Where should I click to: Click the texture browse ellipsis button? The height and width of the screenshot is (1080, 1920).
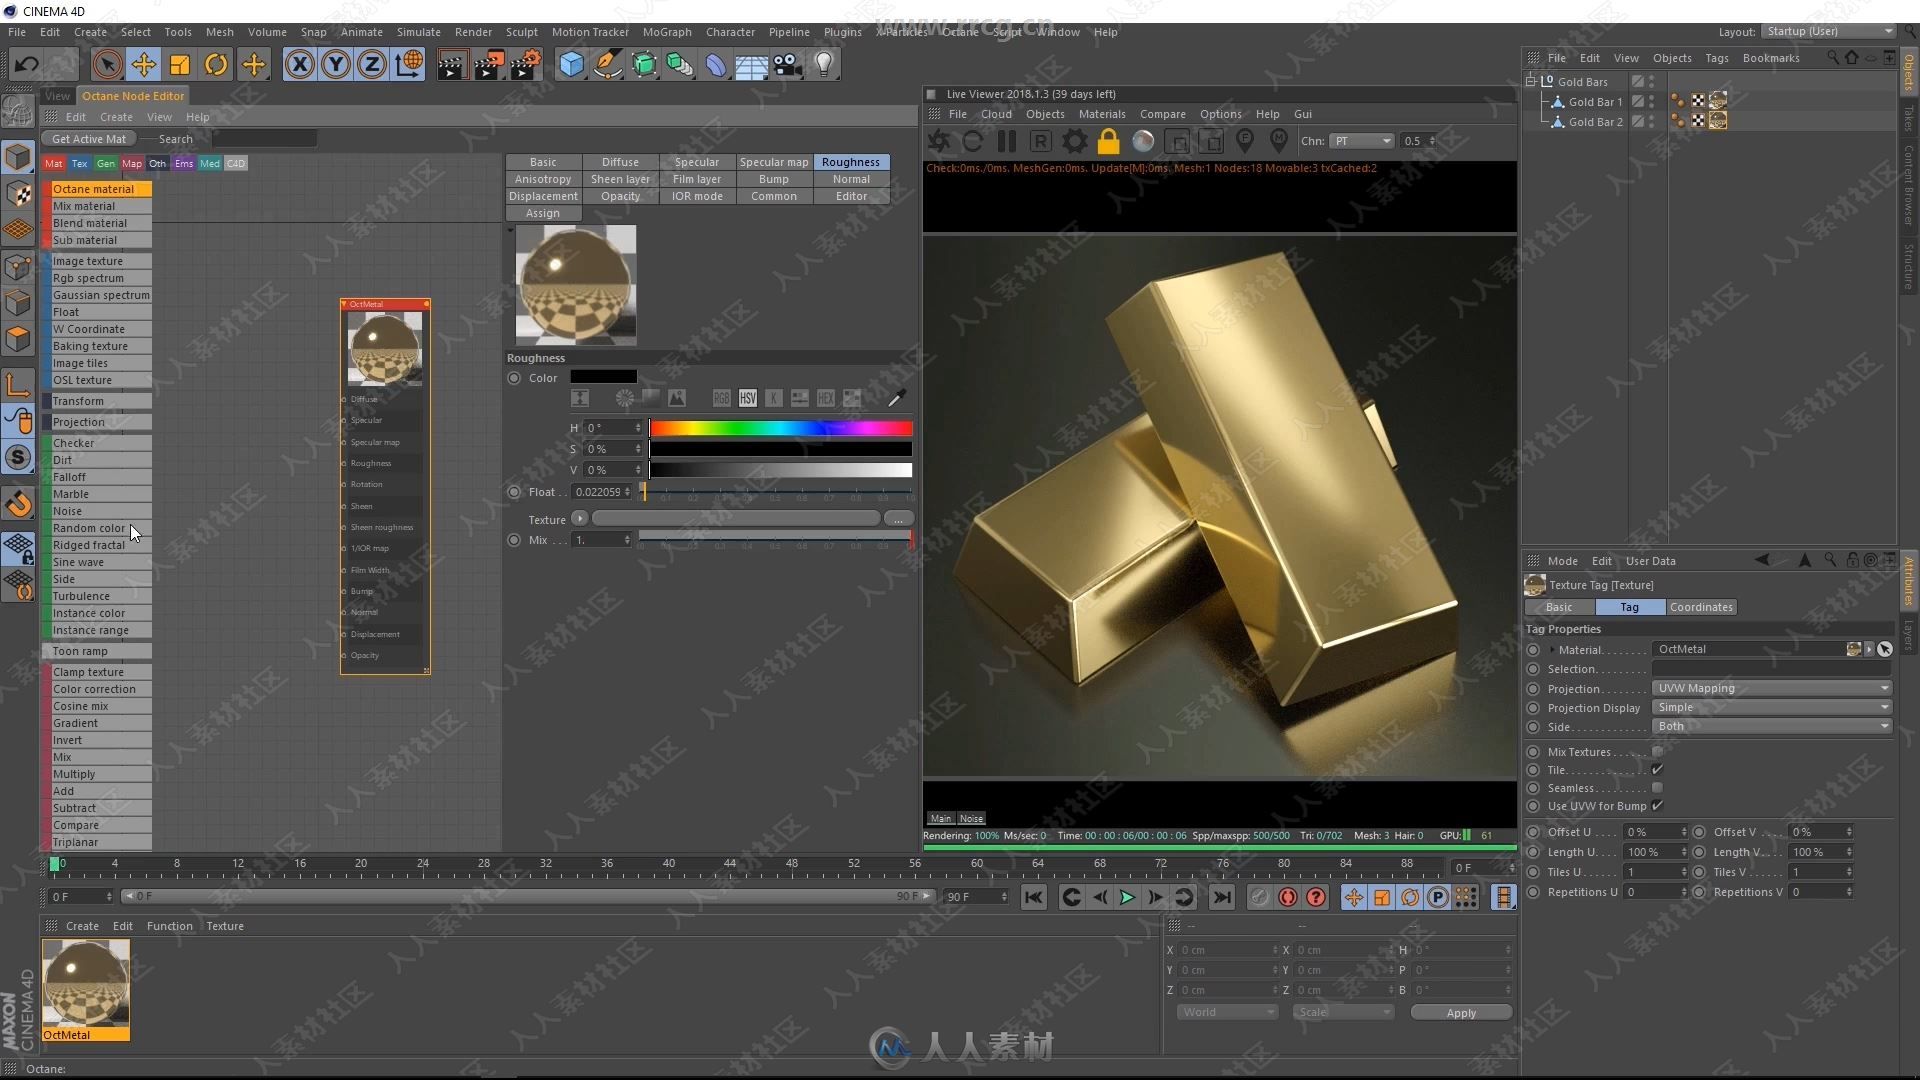click(x=898, y=518)
